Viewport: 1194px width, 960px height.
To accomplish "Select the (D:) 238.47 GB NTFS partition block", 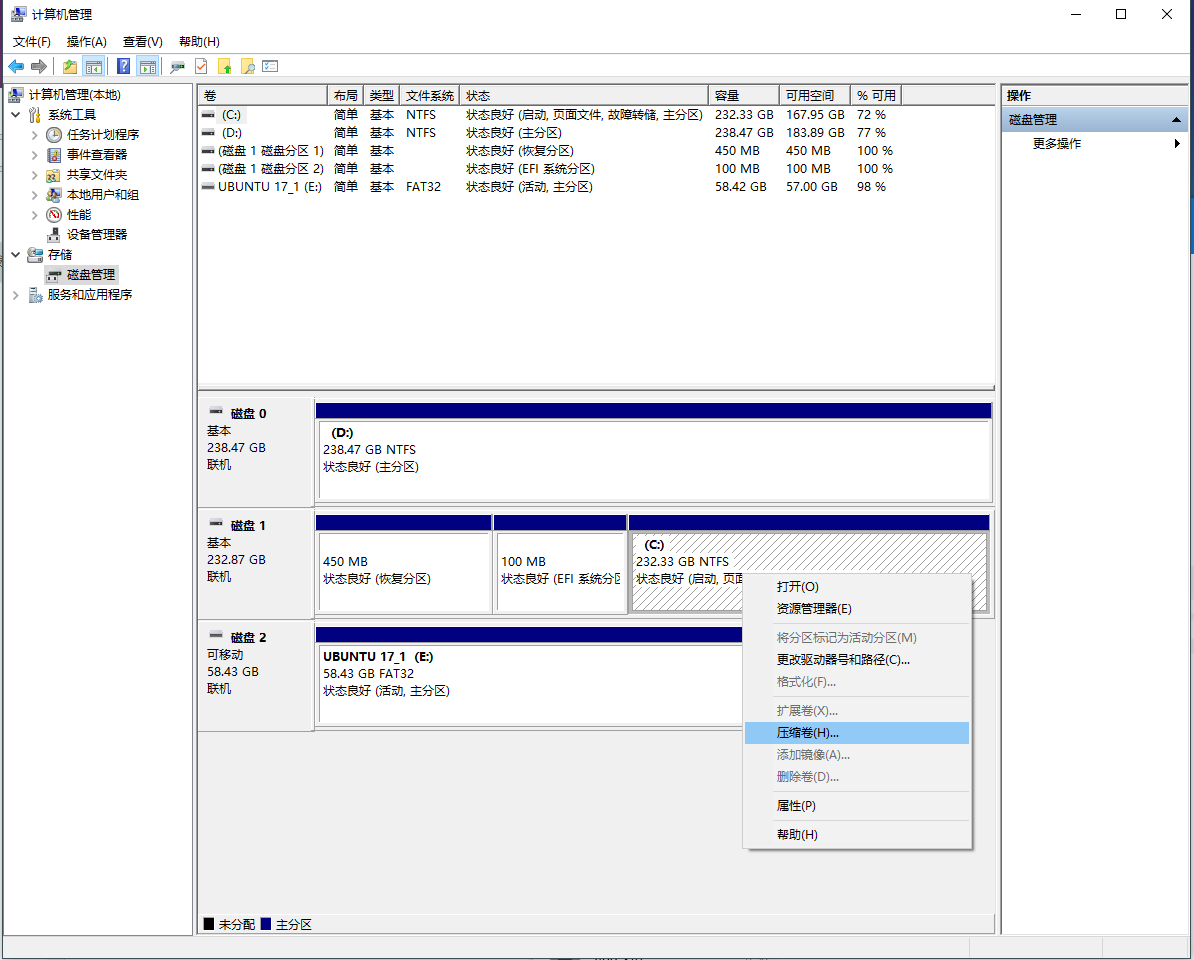I will click(654, 460).
